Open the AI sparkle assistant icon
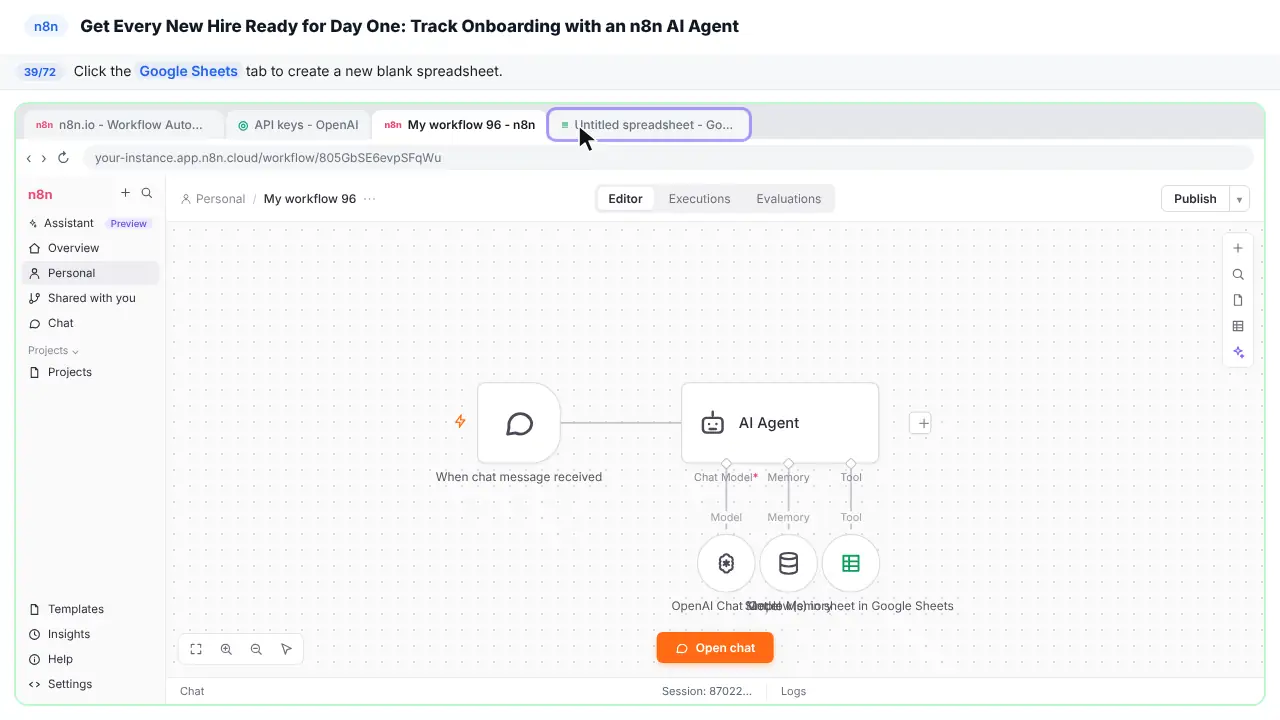 click(x=1238, y=352)
